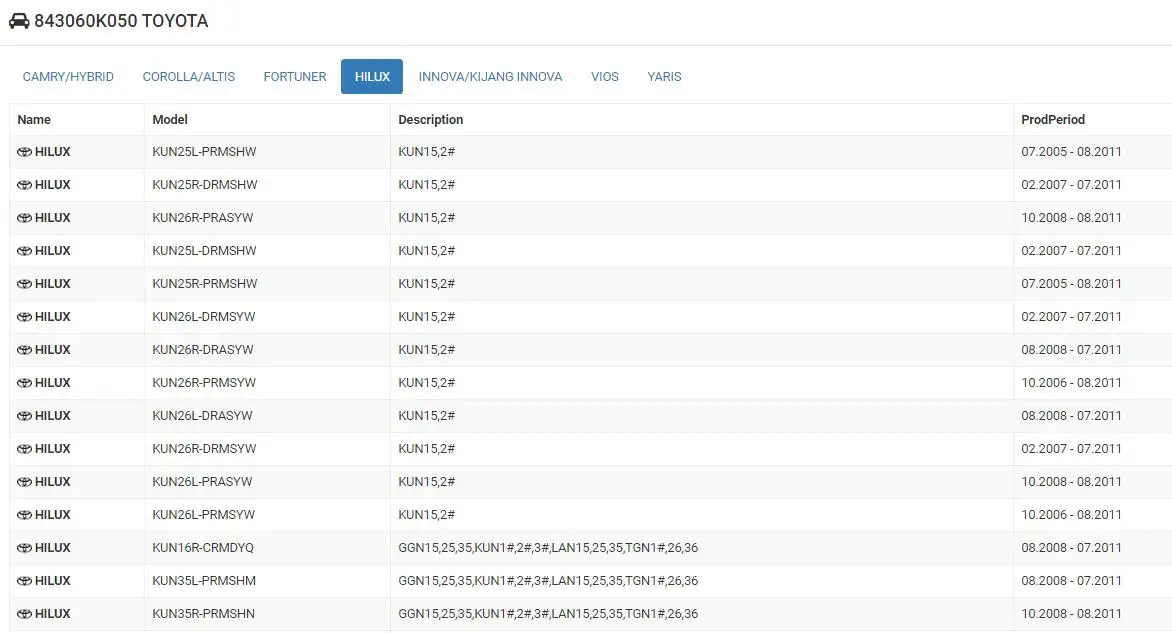Viewport: 1172px width, 633px height.
Task: Click Toyota logo in KUN25L-DRMSHW row
Action: click(x=24, y=250)
